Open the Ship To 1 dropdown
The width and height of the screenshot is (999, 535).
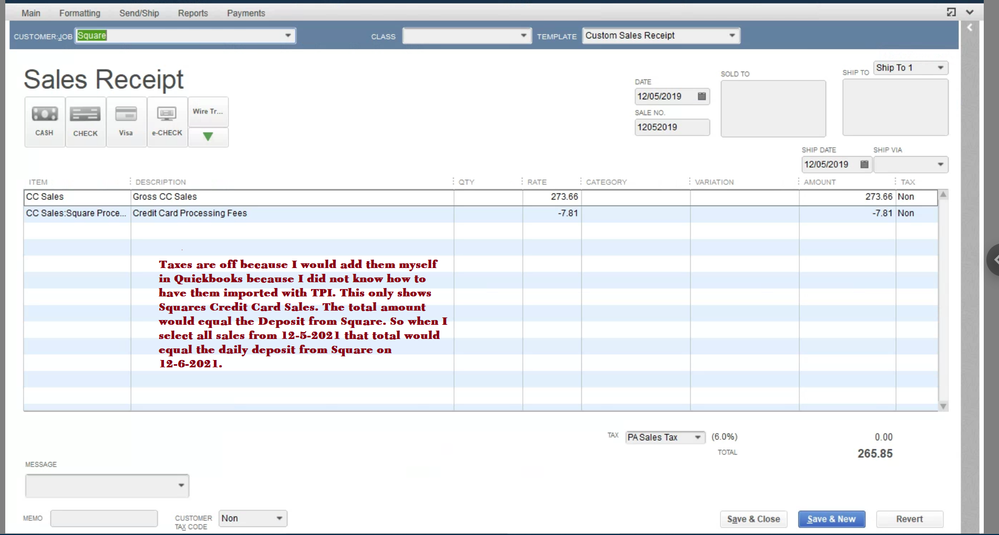pos(941,68)
